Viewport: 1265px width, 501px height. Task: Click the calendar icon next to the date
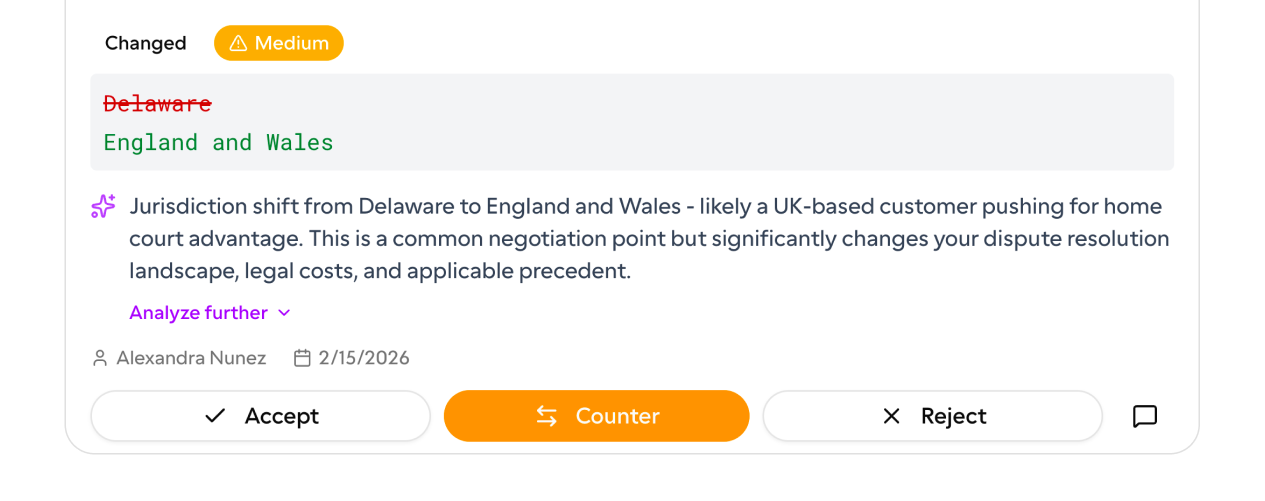click(302, 358)
